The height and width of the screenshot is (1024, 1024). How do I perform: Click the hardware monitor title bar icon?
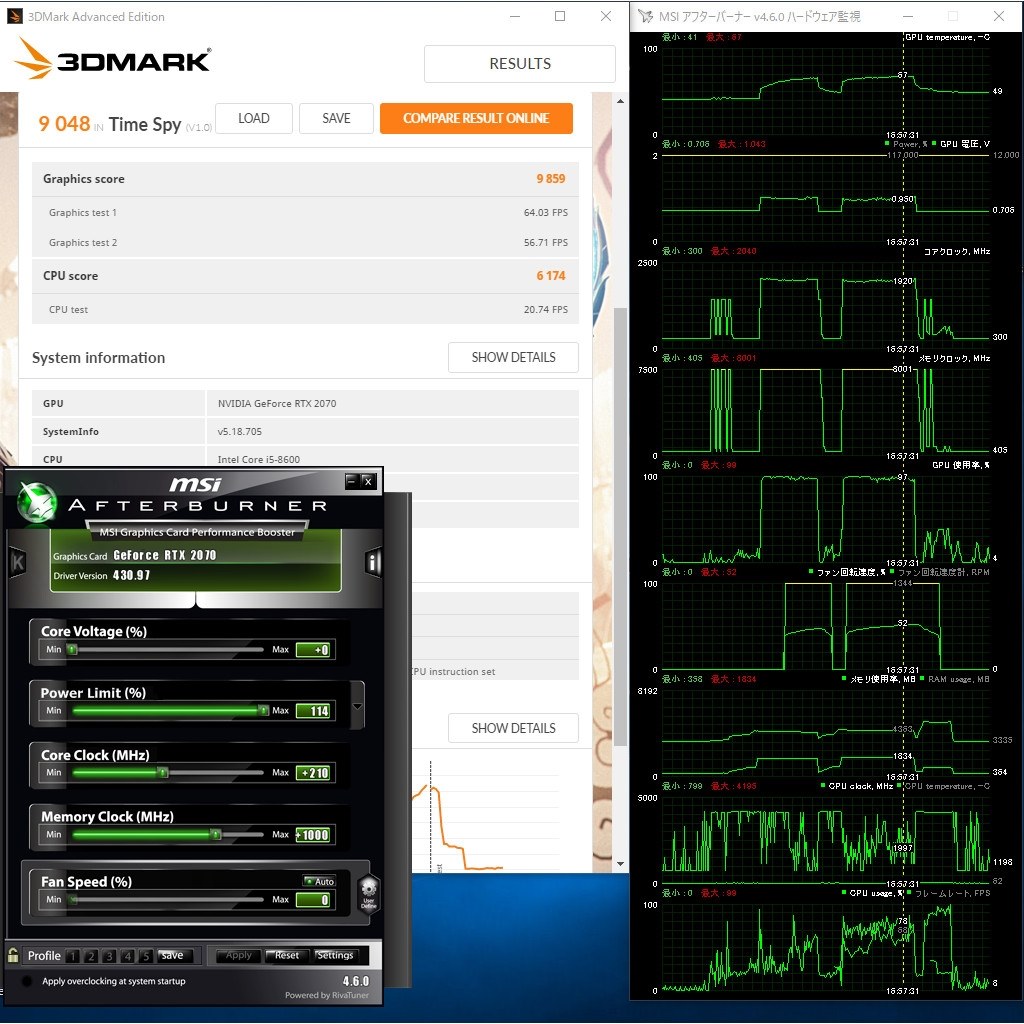645,16
